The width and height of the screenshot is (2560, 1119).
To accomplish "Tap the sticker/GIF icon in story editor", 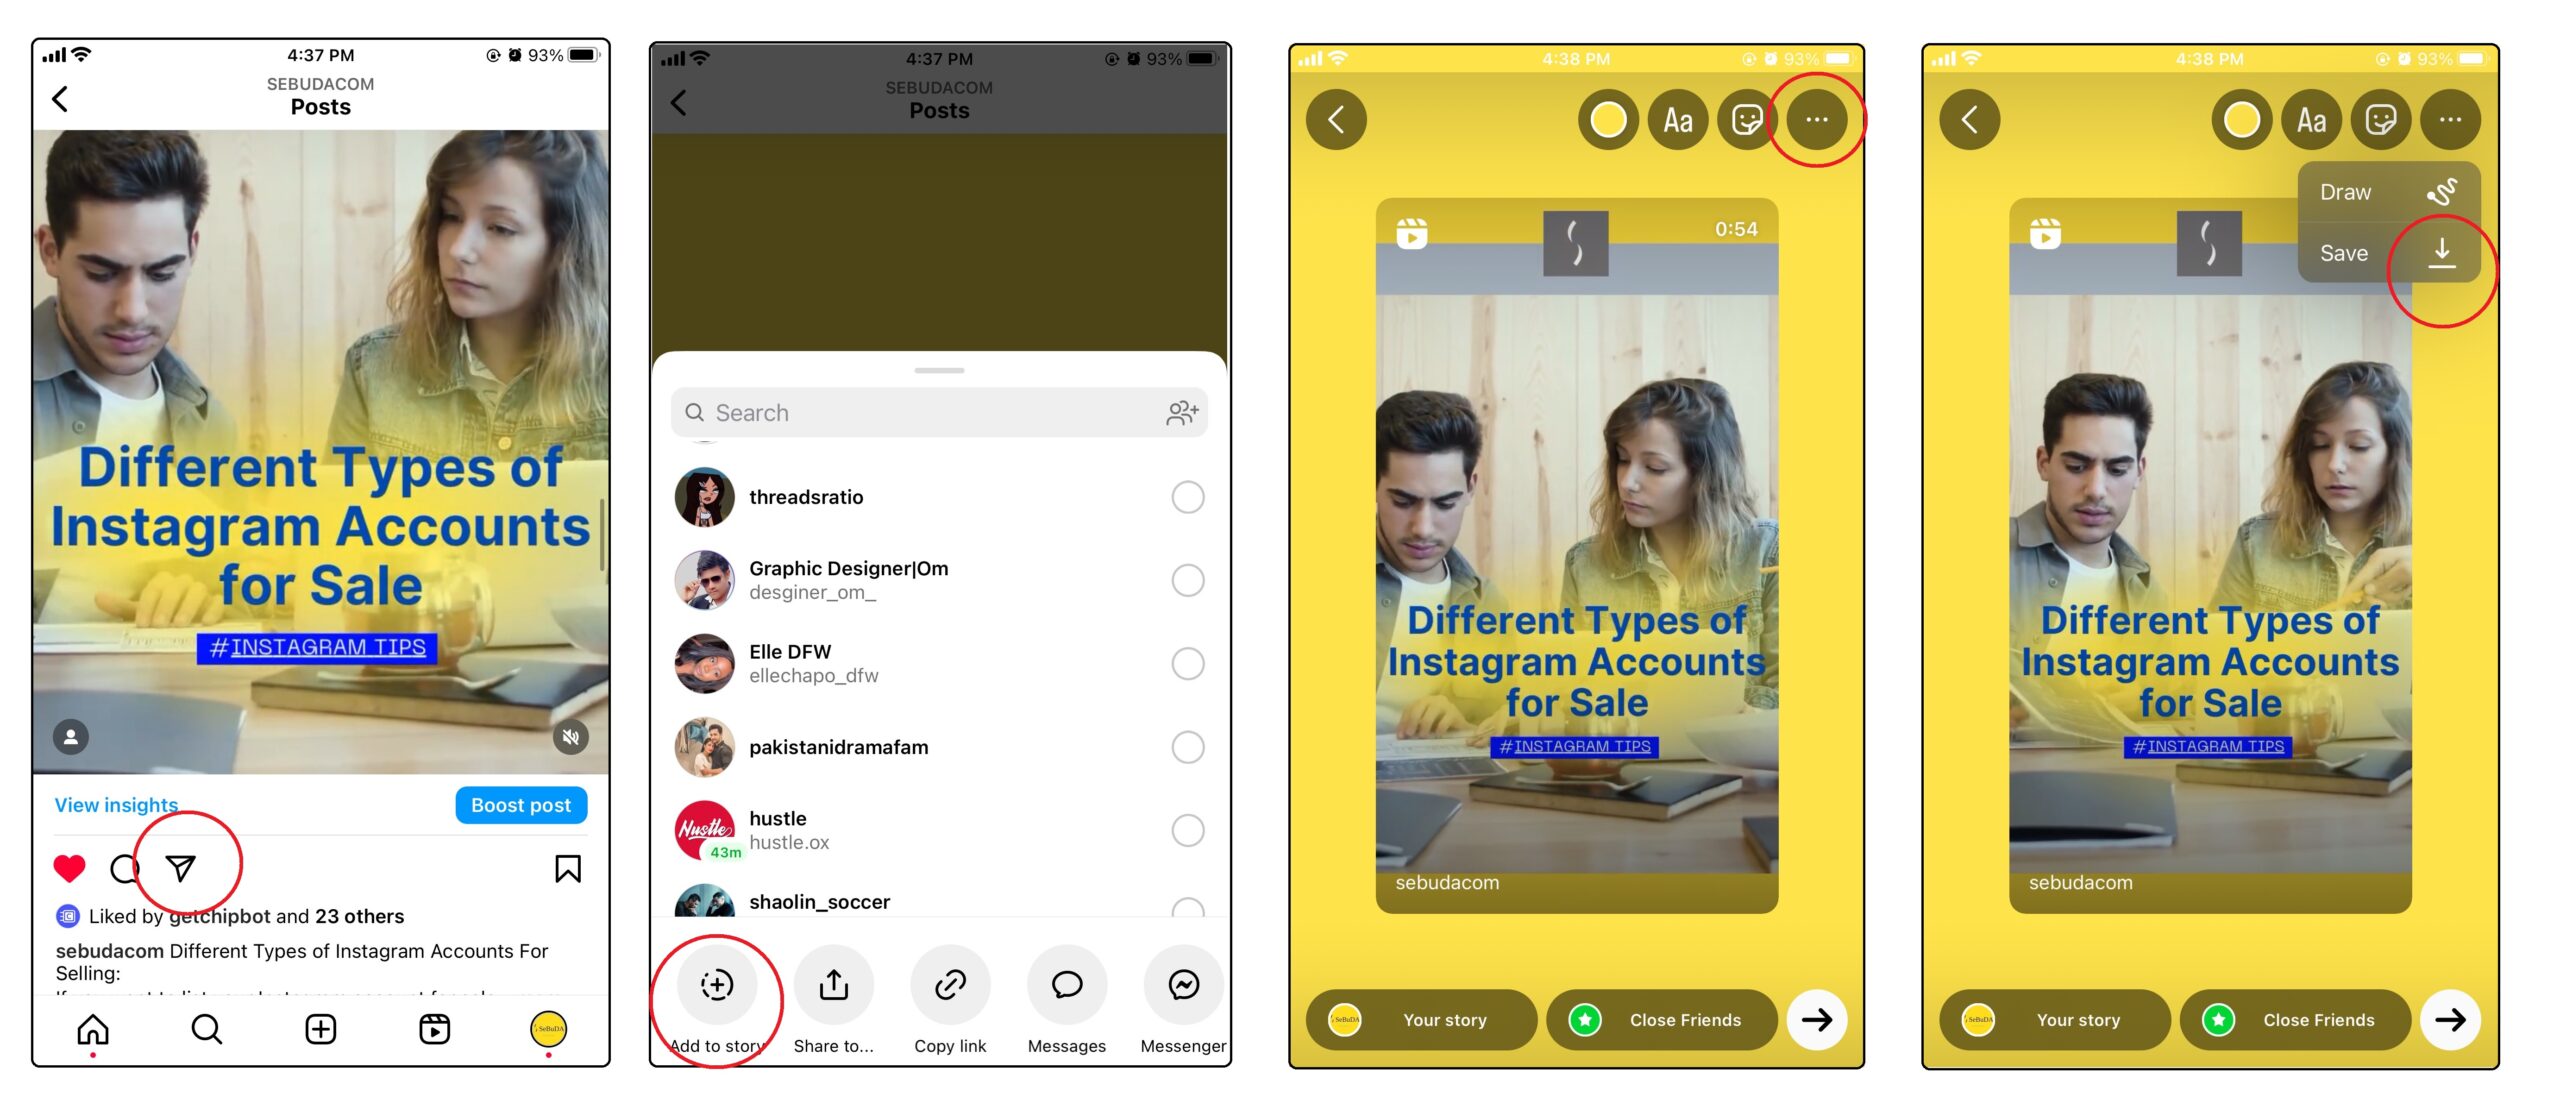I will click(1744, 119).
